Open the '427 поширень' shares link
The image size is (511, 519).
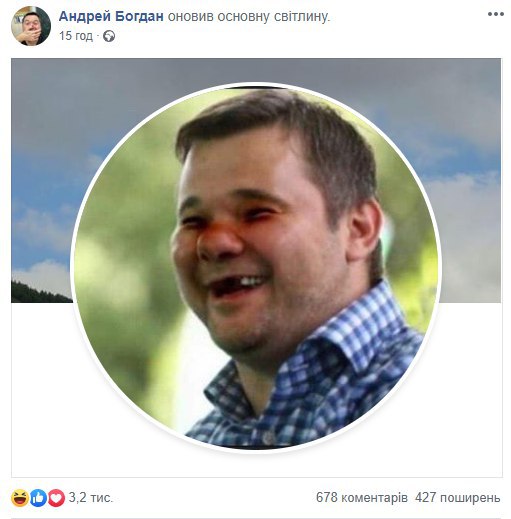(457, 498)
